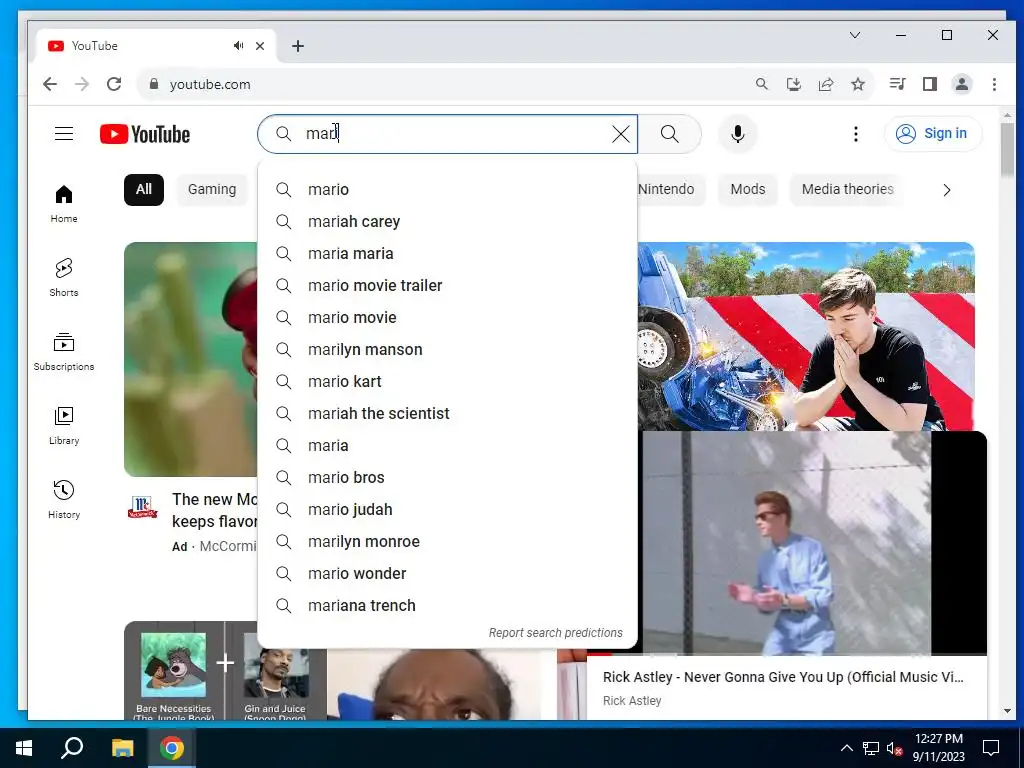This screenshot has width=1024, height=768.
Task: Choose the 'mario movie' suggestion
Action: (447, 317)
